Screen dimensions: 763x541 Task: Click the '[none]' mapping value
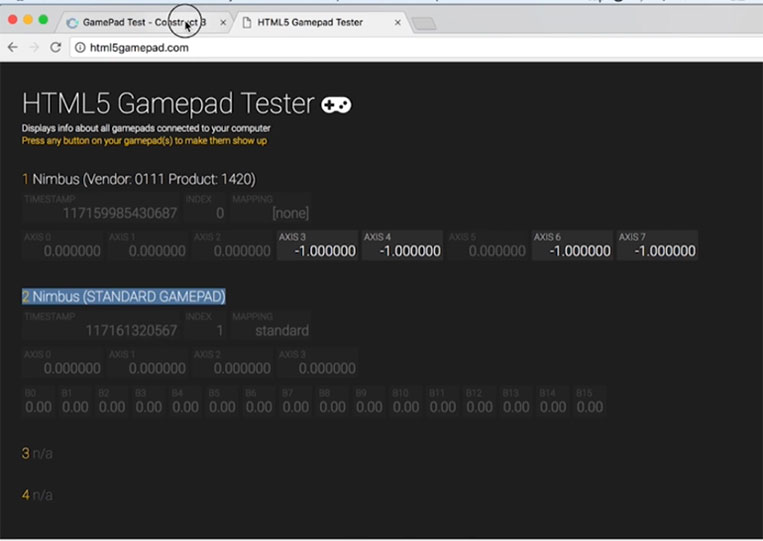tap(291, 213)
